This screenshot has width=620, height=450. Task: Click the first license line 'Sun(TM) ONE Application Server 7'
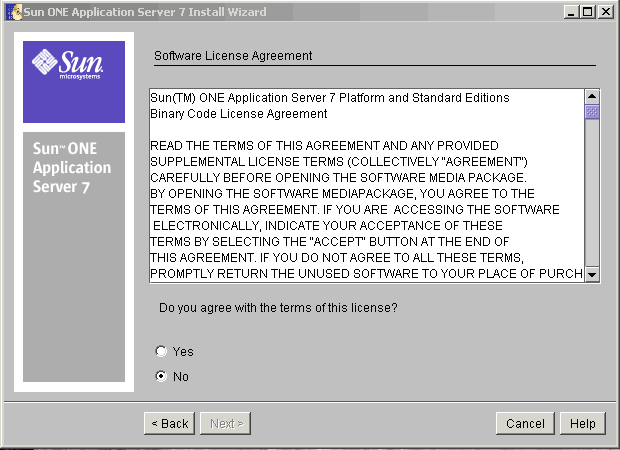coord(330,98)
